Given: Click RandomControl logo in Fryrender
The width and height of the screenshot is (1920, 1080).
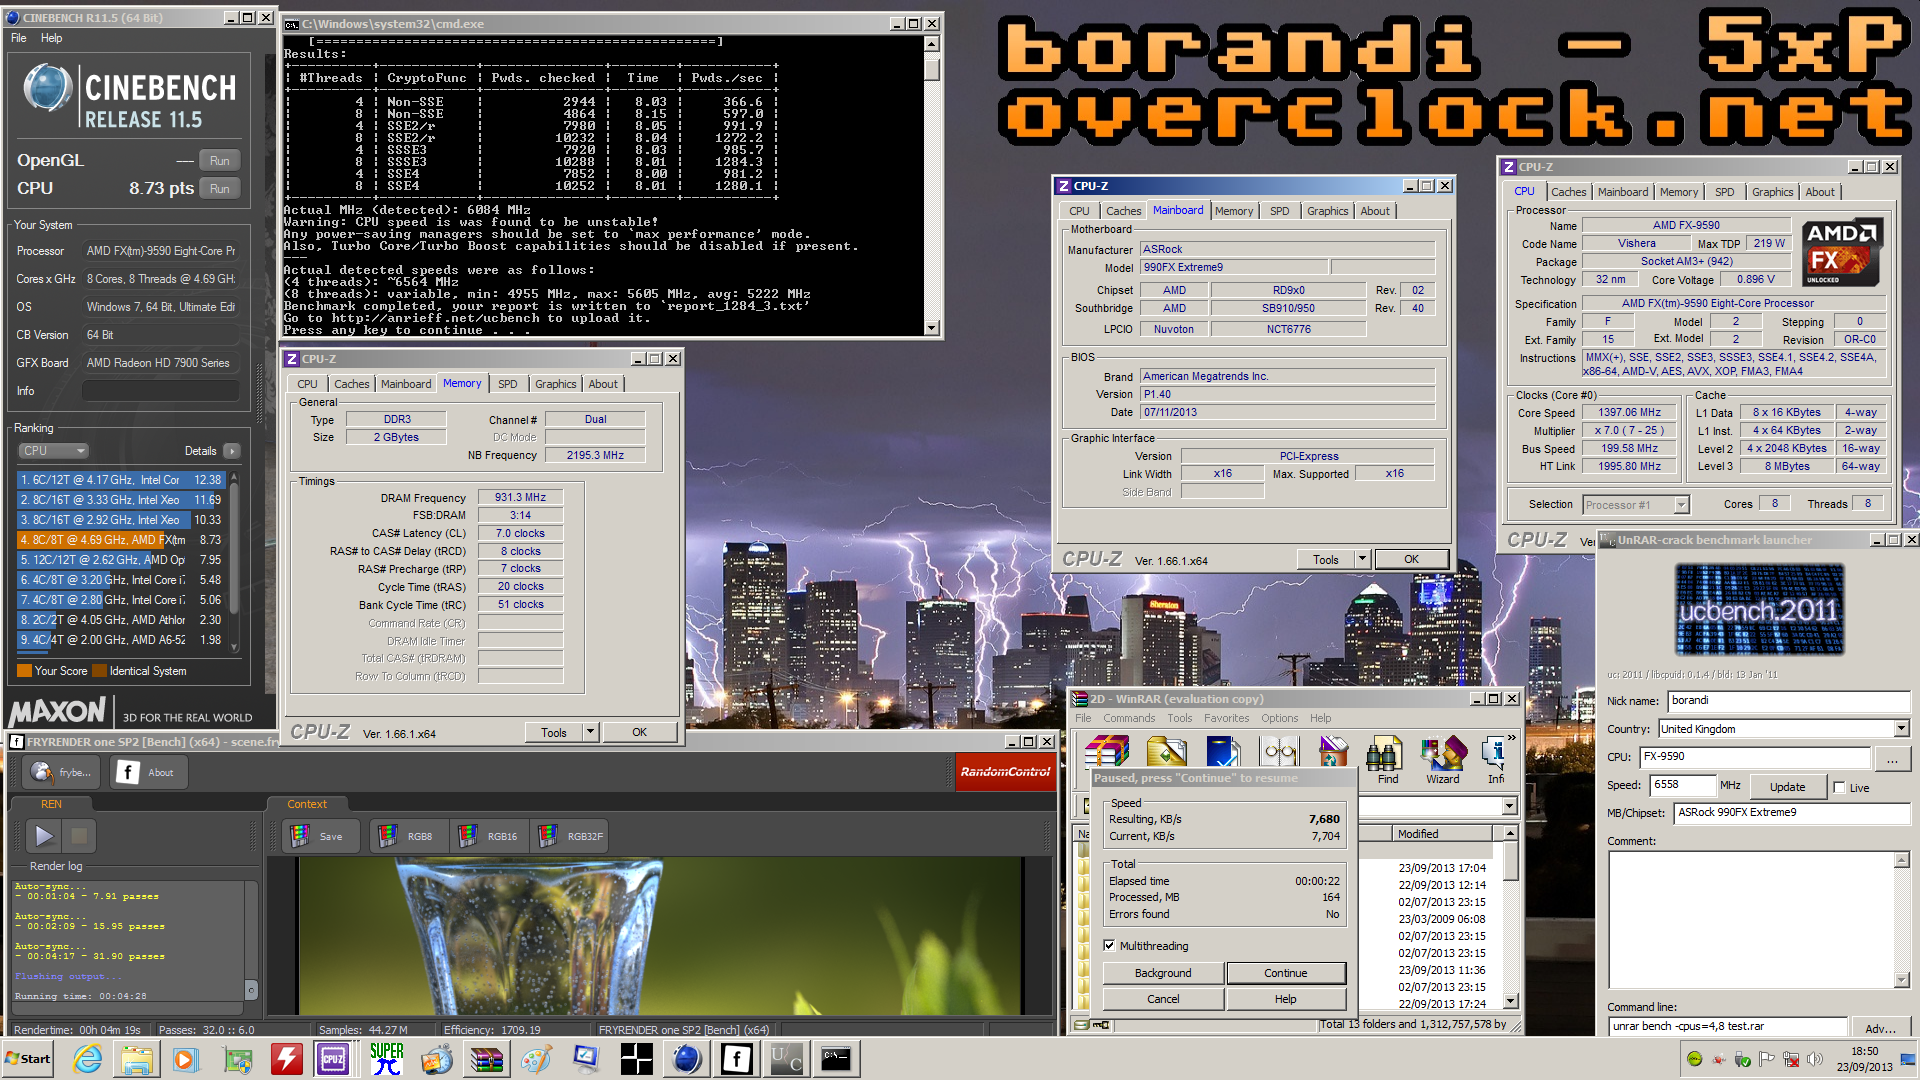Looking at the screenshot, I should [1005, 772].
